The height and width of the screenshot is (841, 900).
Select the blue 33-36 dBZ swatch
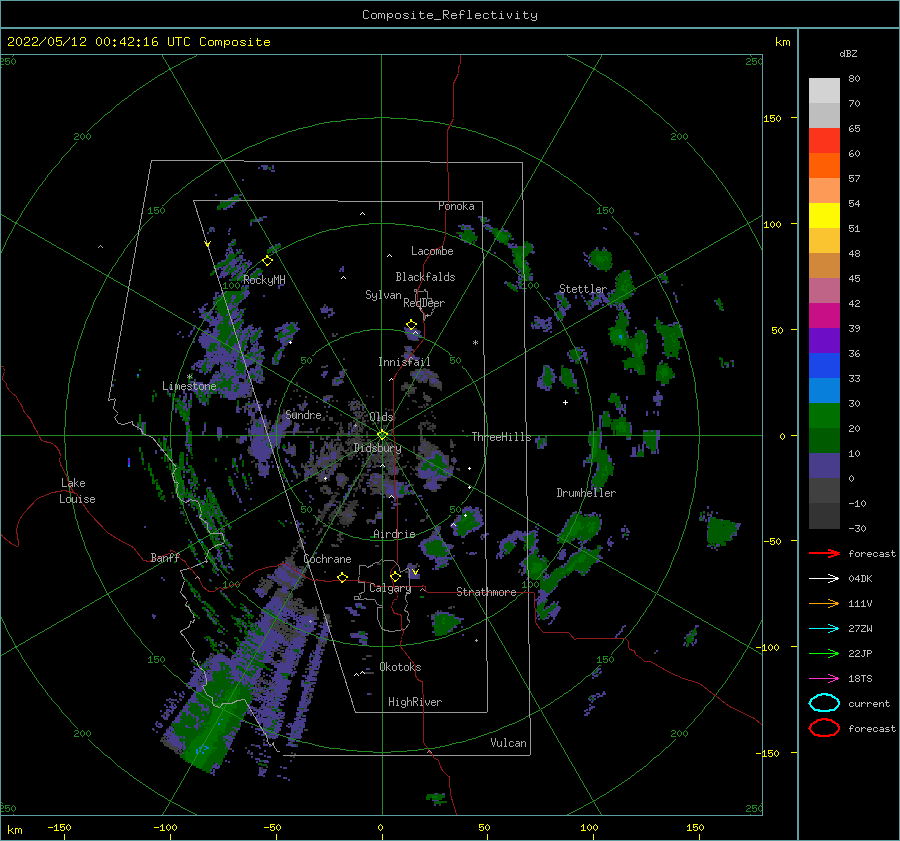824,366
